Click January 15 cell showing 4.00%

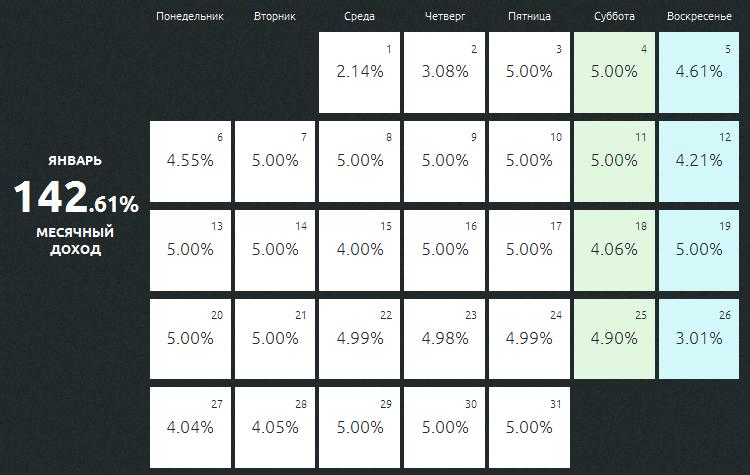pyautogui.click(x=360, y=250)
